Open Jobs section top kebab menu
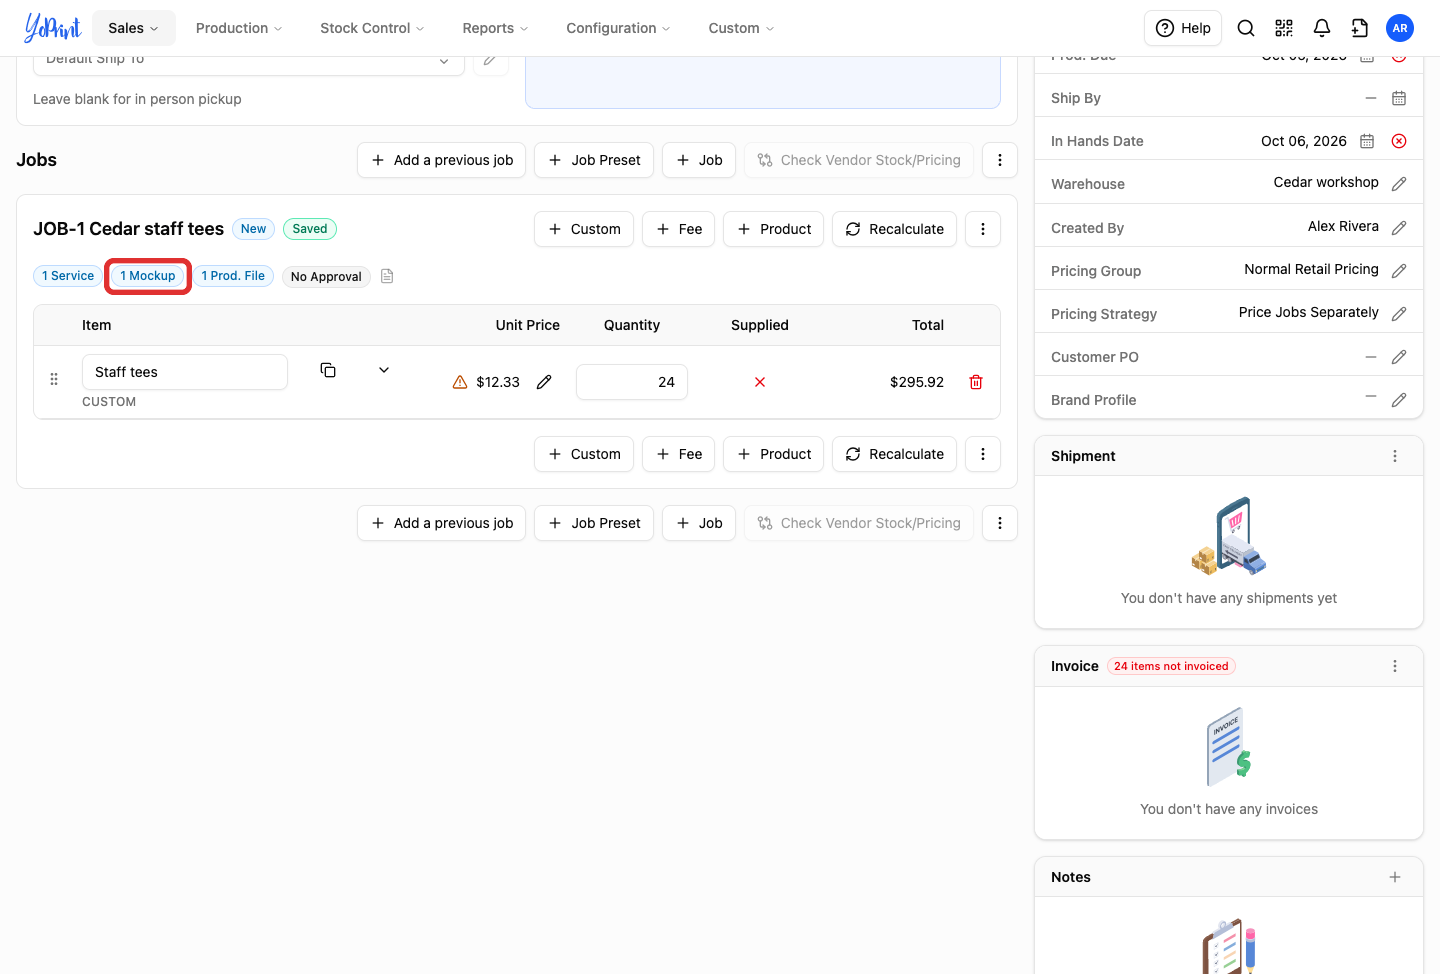The image size is (1440, 974). (1000, 160)
